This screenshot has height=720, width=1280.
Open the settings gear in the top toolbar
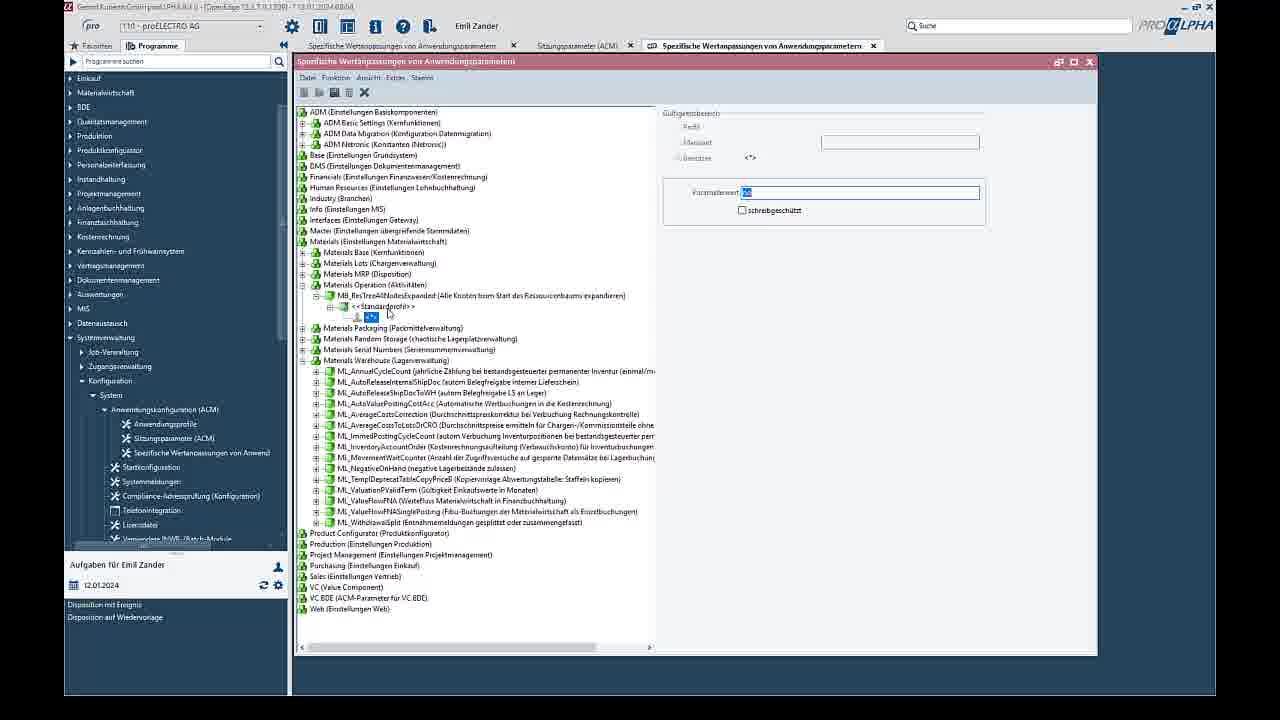[x=292, y=27]
